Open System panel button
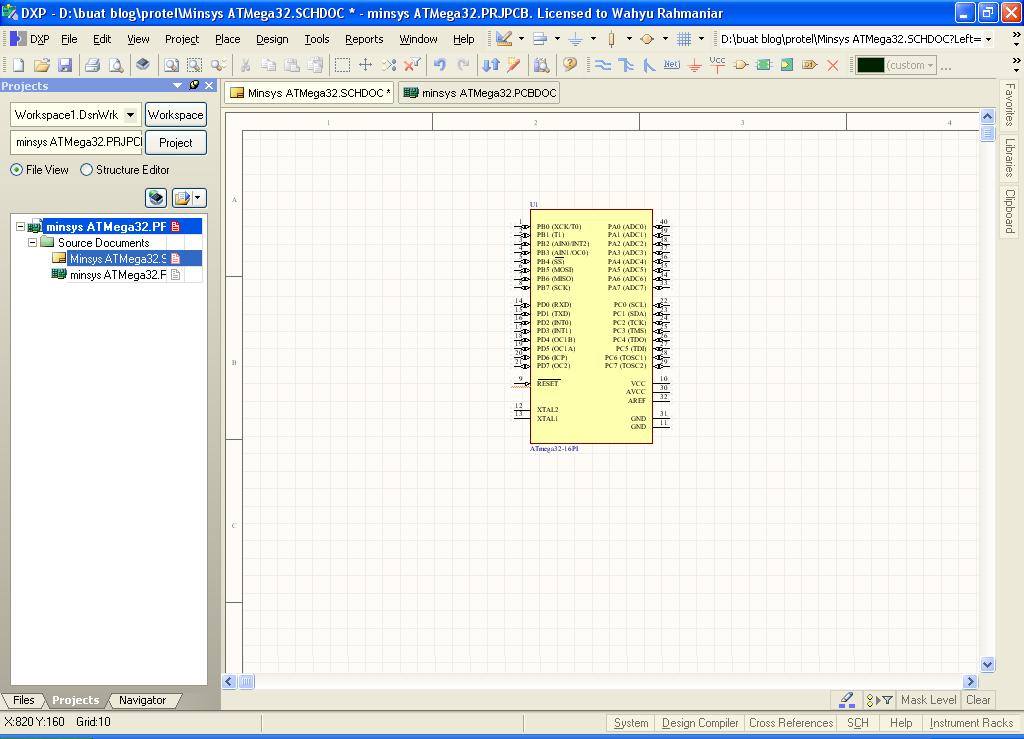 631,723
